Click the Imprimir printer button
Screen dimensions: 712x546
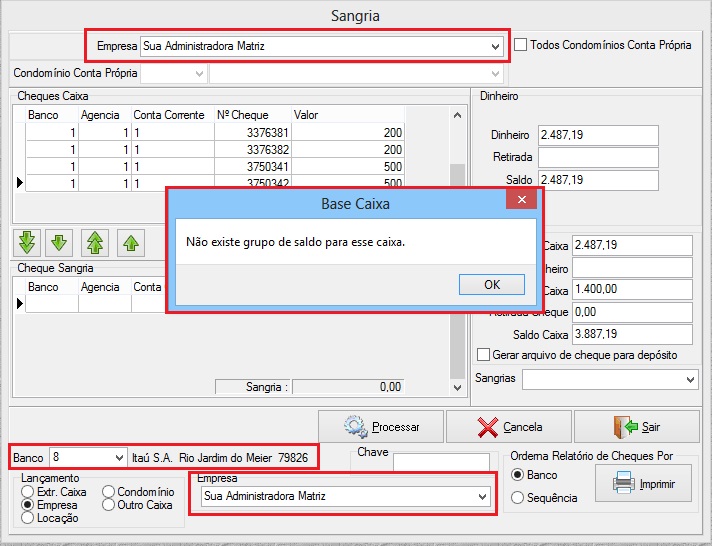coord(643,485)
